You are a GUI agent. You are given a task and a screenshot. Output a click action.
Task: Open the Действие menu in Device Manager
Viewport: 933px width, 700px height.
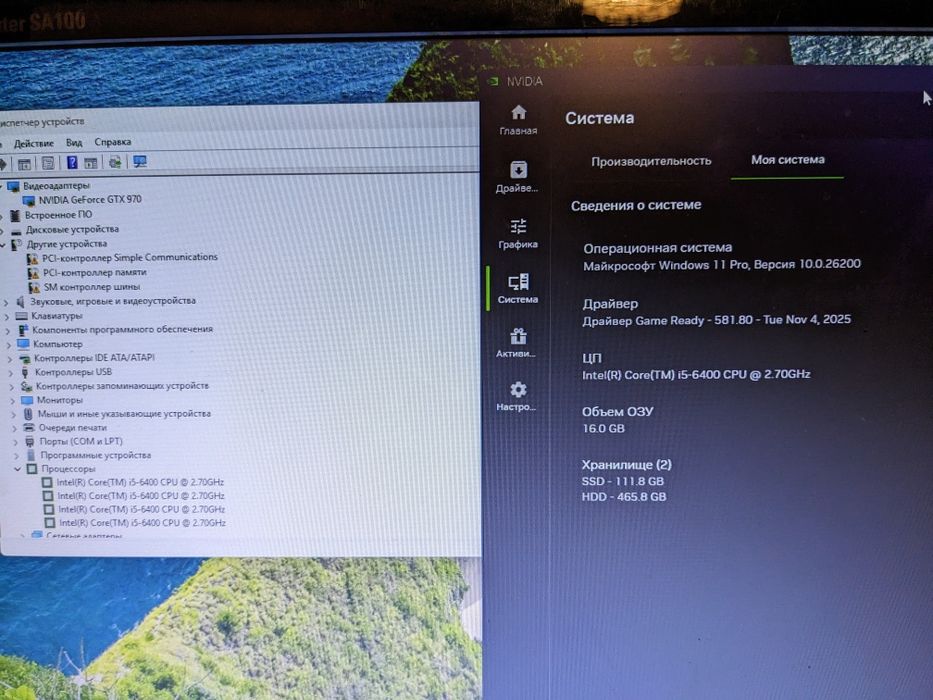click(34, 143)
